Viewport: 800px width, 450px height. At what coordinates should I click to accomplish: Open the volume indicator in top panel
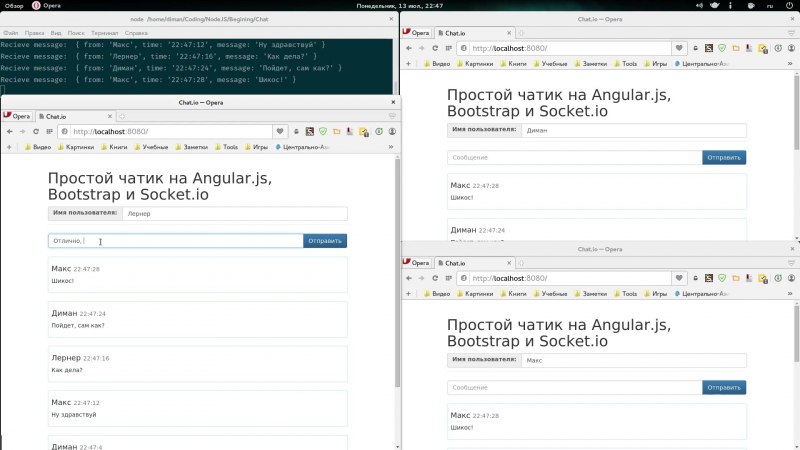tap(699, 6)
